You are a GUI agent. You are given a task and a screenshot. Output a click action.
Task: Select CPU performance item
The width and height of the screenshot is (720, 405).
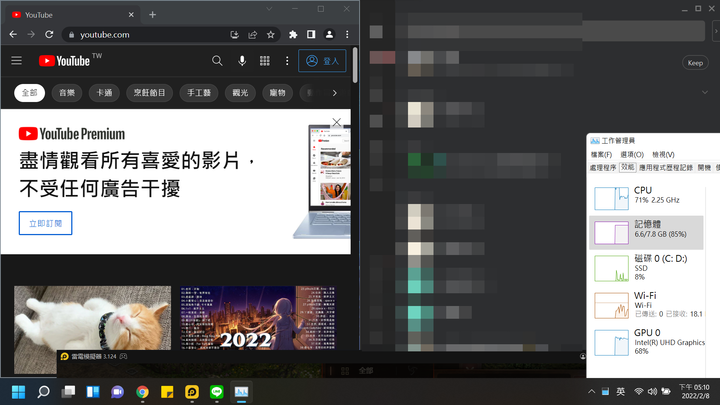coord(646,197)
